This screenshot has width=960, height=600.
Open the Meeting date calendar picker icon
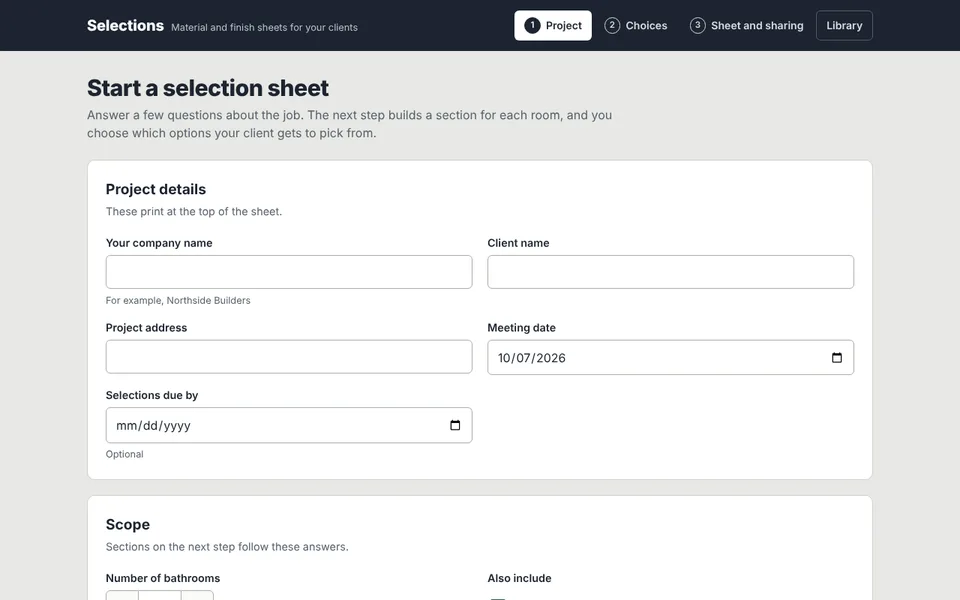[836, 358]
